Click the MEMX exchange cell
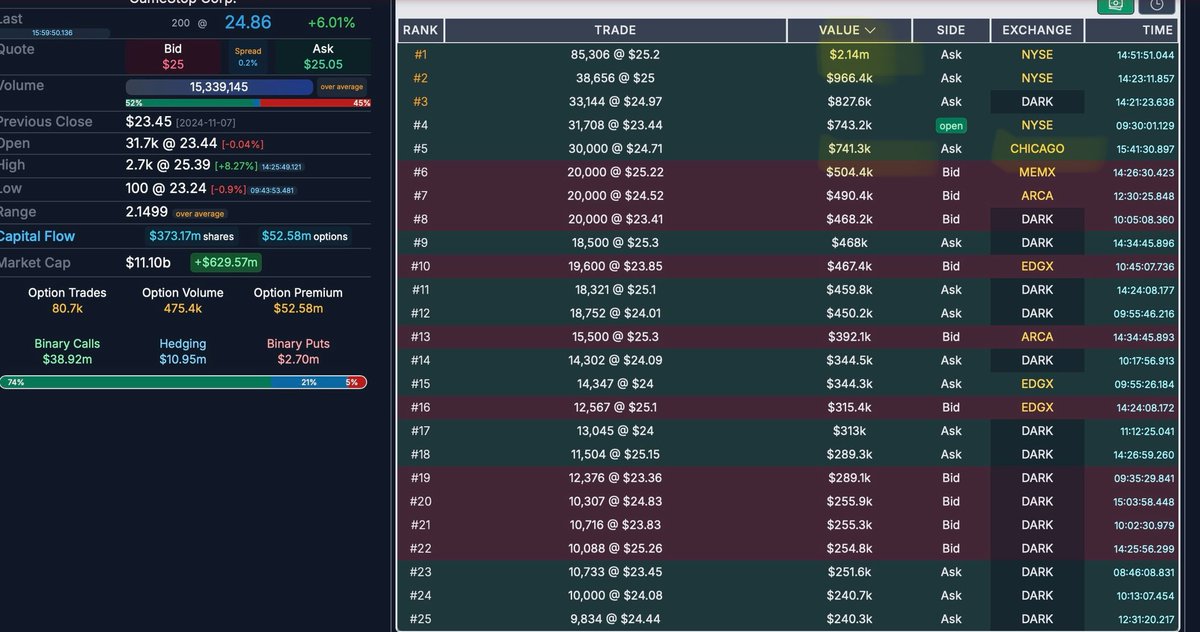This screenshot has width=1200, height=632. click(x=1037, y=172)
